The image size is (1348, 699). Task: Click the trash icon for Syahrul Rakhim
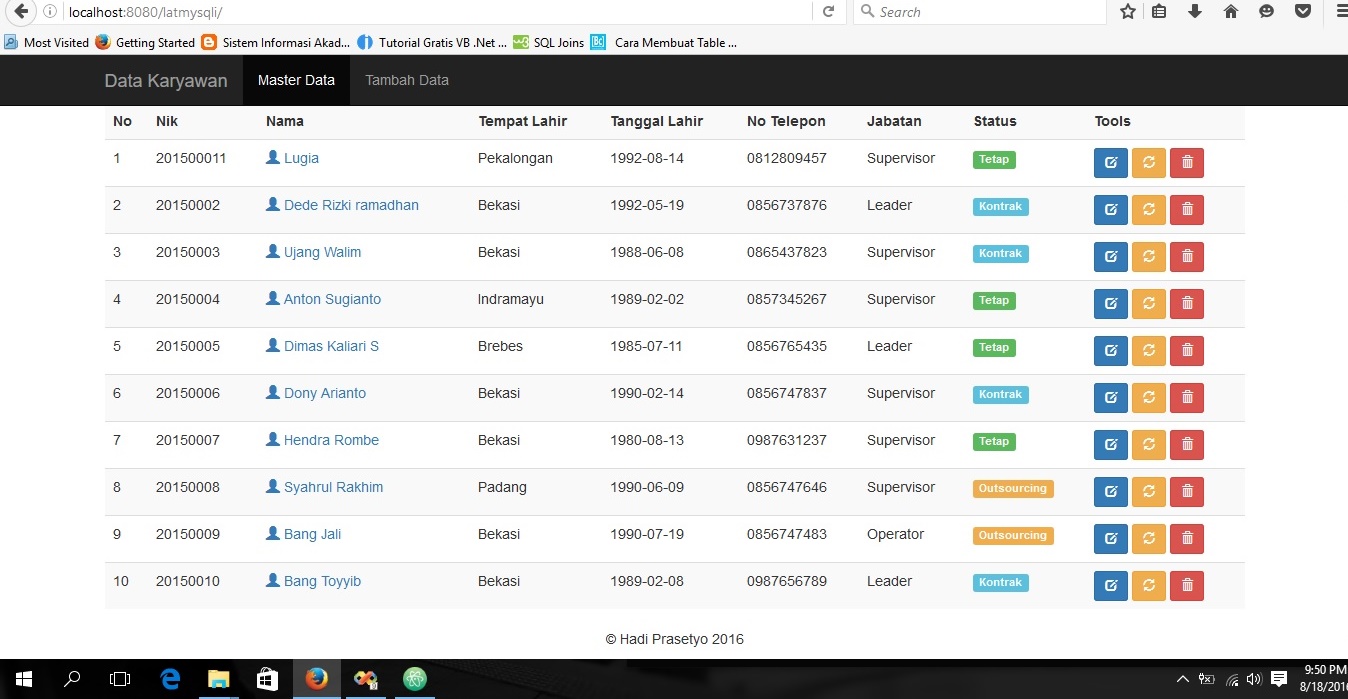click(1186, 491)
